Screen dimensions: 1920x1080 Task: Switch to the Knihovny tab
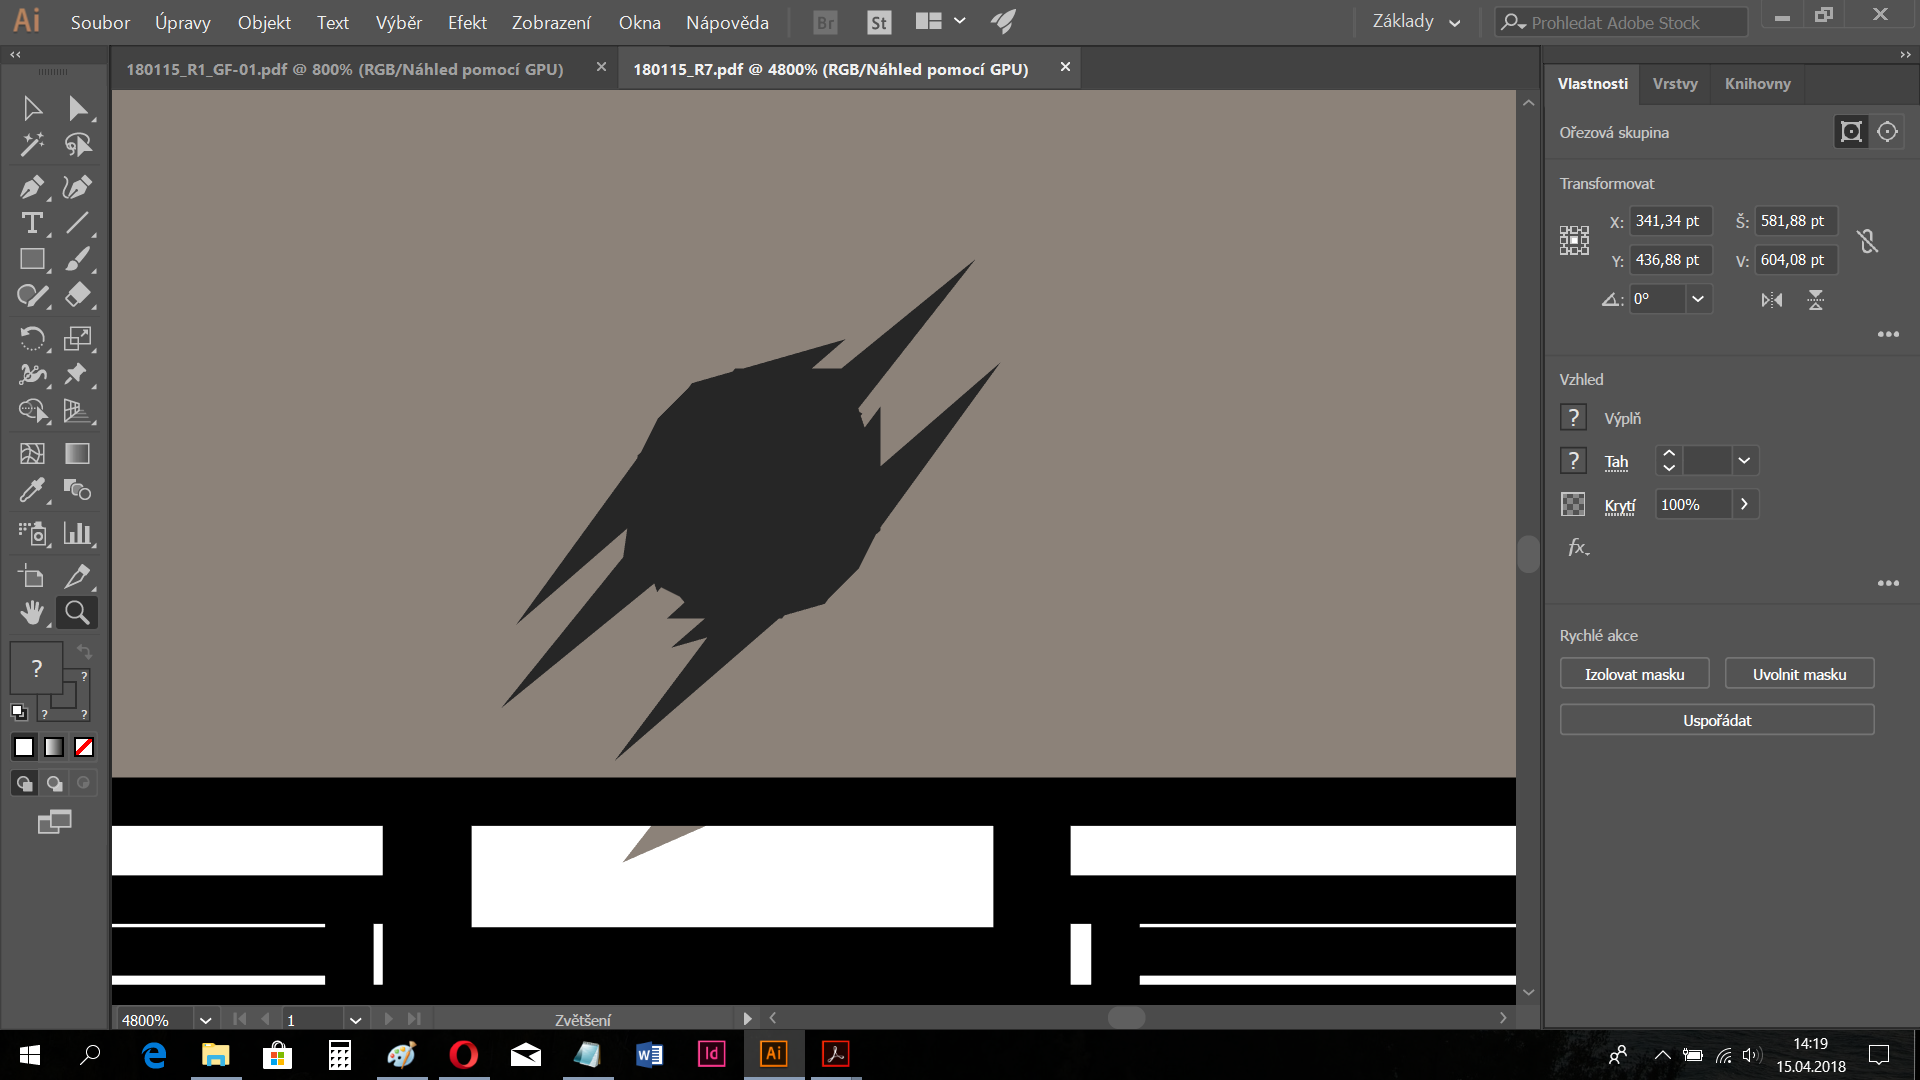click(1757, 84)
